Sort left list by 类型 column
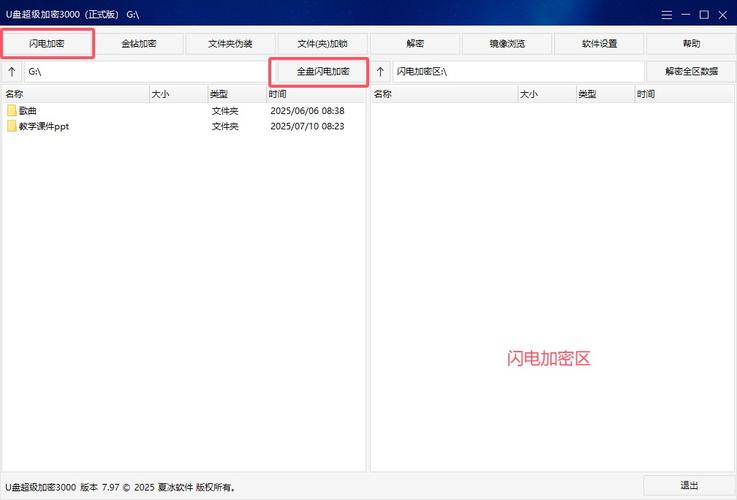 click(x=237, y=94)
